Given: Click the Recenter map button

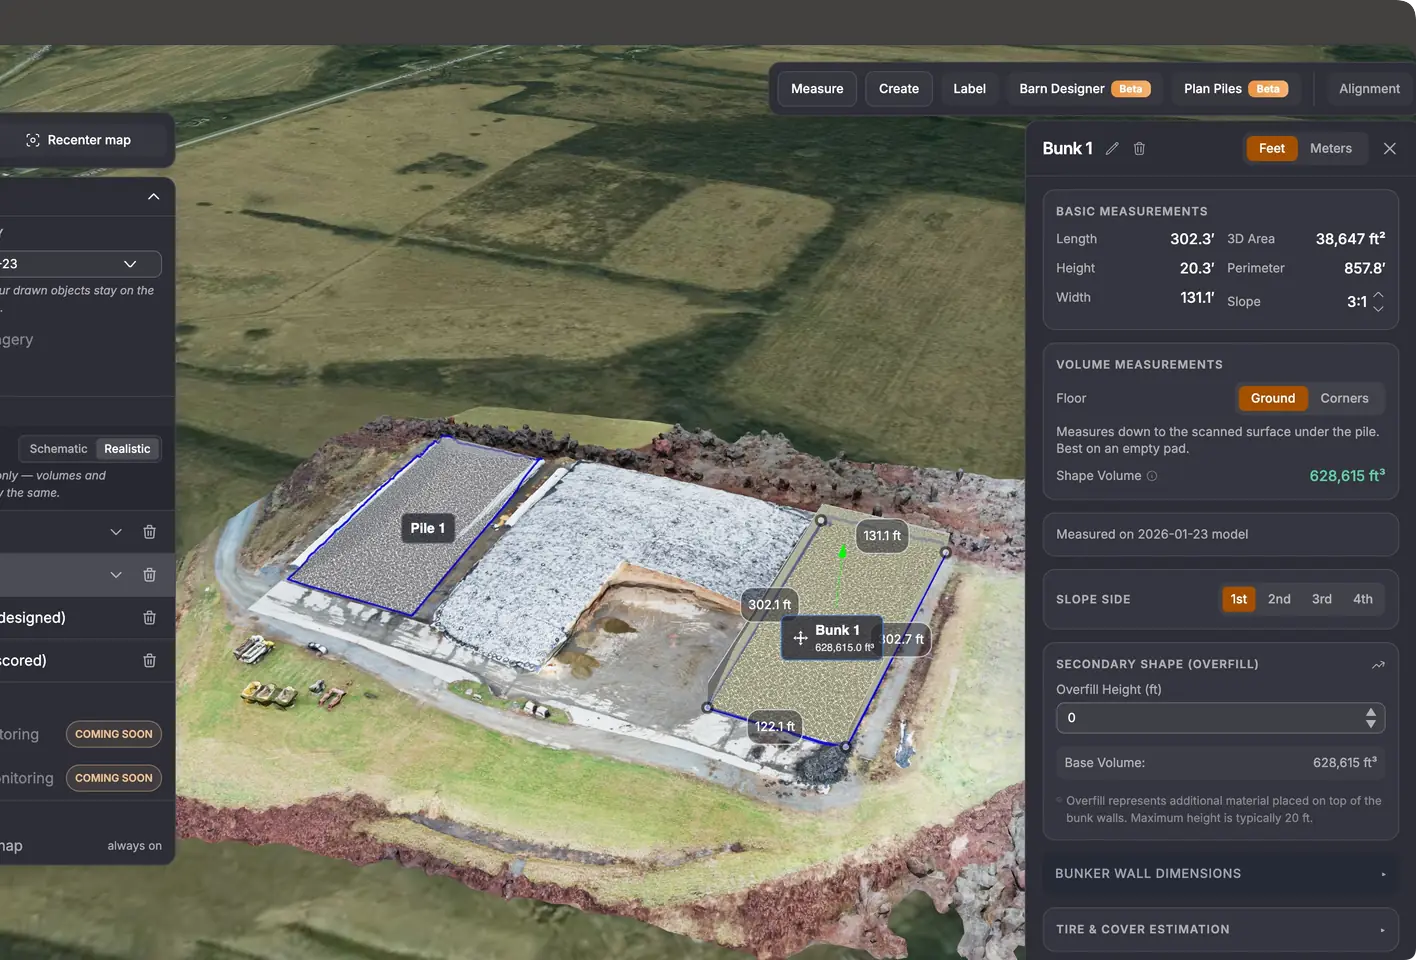Looking at the screenshot, I should tap(79, 140).
